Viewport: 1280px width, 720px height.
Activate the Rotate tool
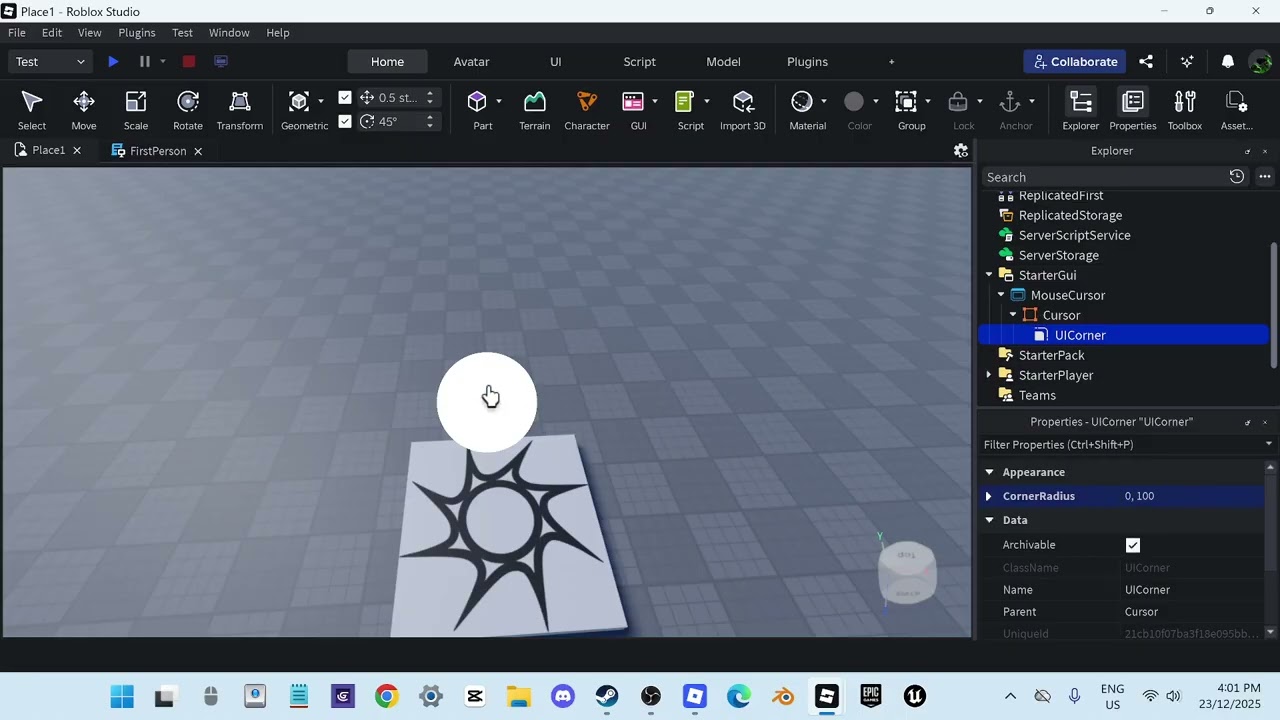188,110
